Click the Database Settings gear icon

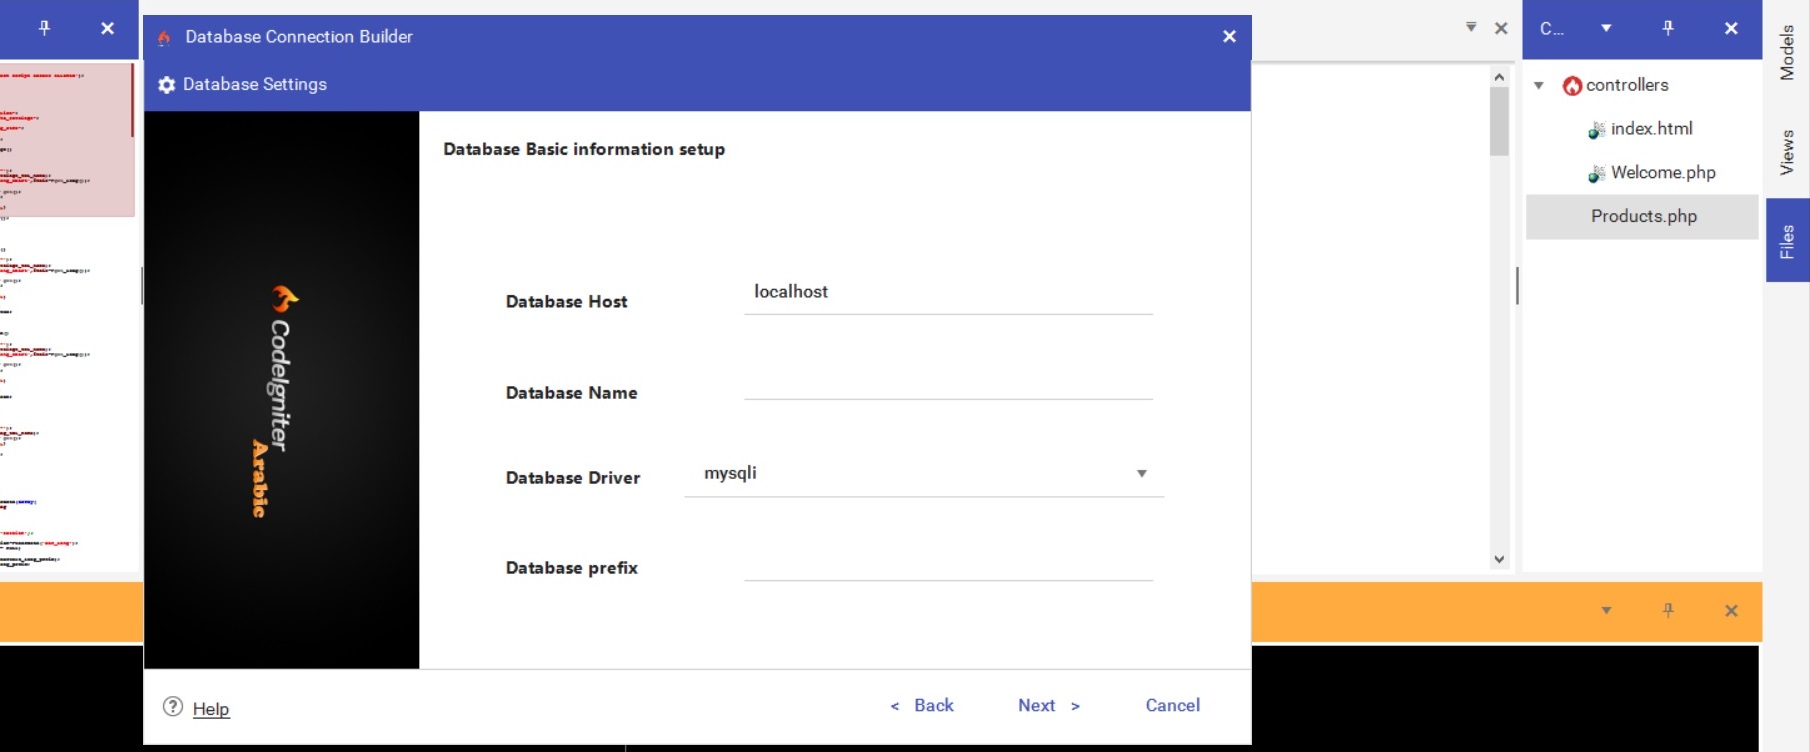click(166, 85)
